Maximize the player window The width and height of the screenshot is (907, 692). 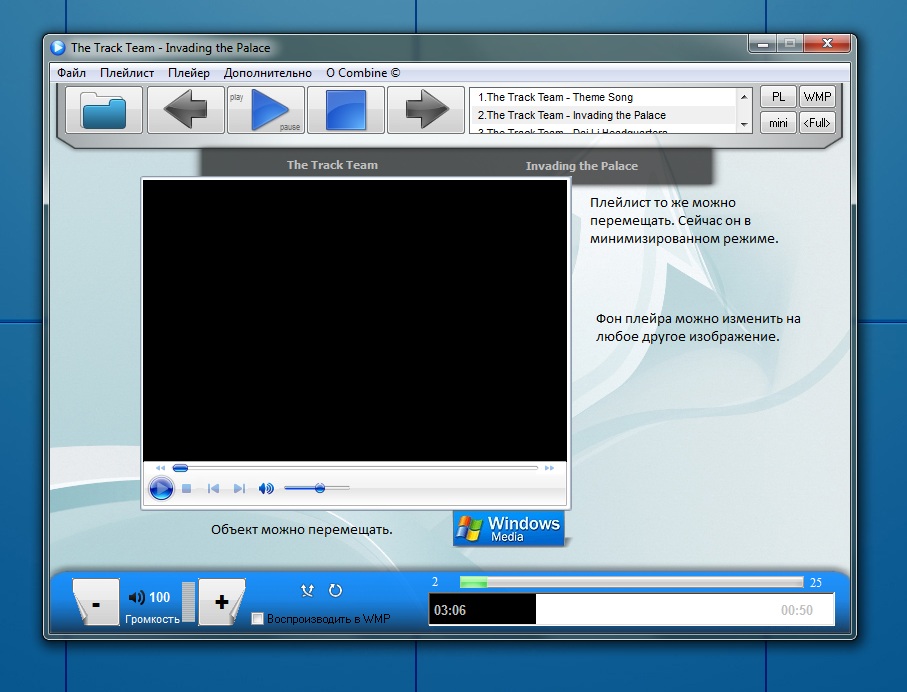click(790, 43)
